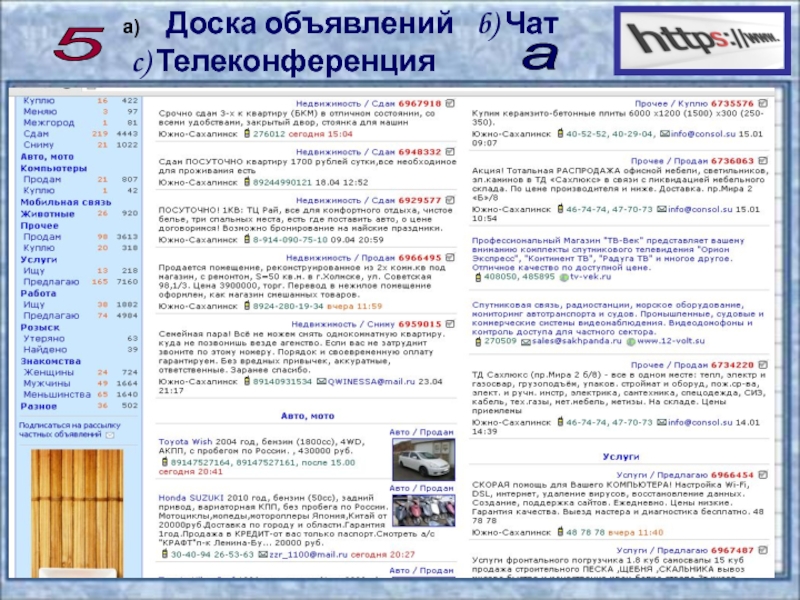Click the note icon beside ad 6966495
The height and width of the screenshot is (600, 800).
click(x=450, y=258)
